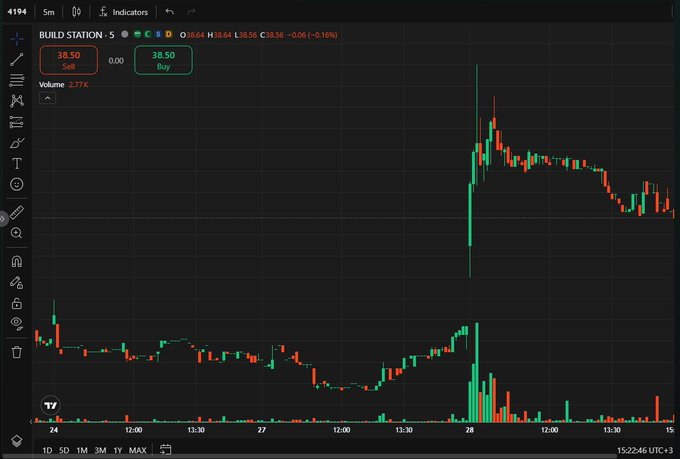Screen dimensions: 680x459
Task: Open the Fibonacci retracement tools
Action: tap(16, 80)
